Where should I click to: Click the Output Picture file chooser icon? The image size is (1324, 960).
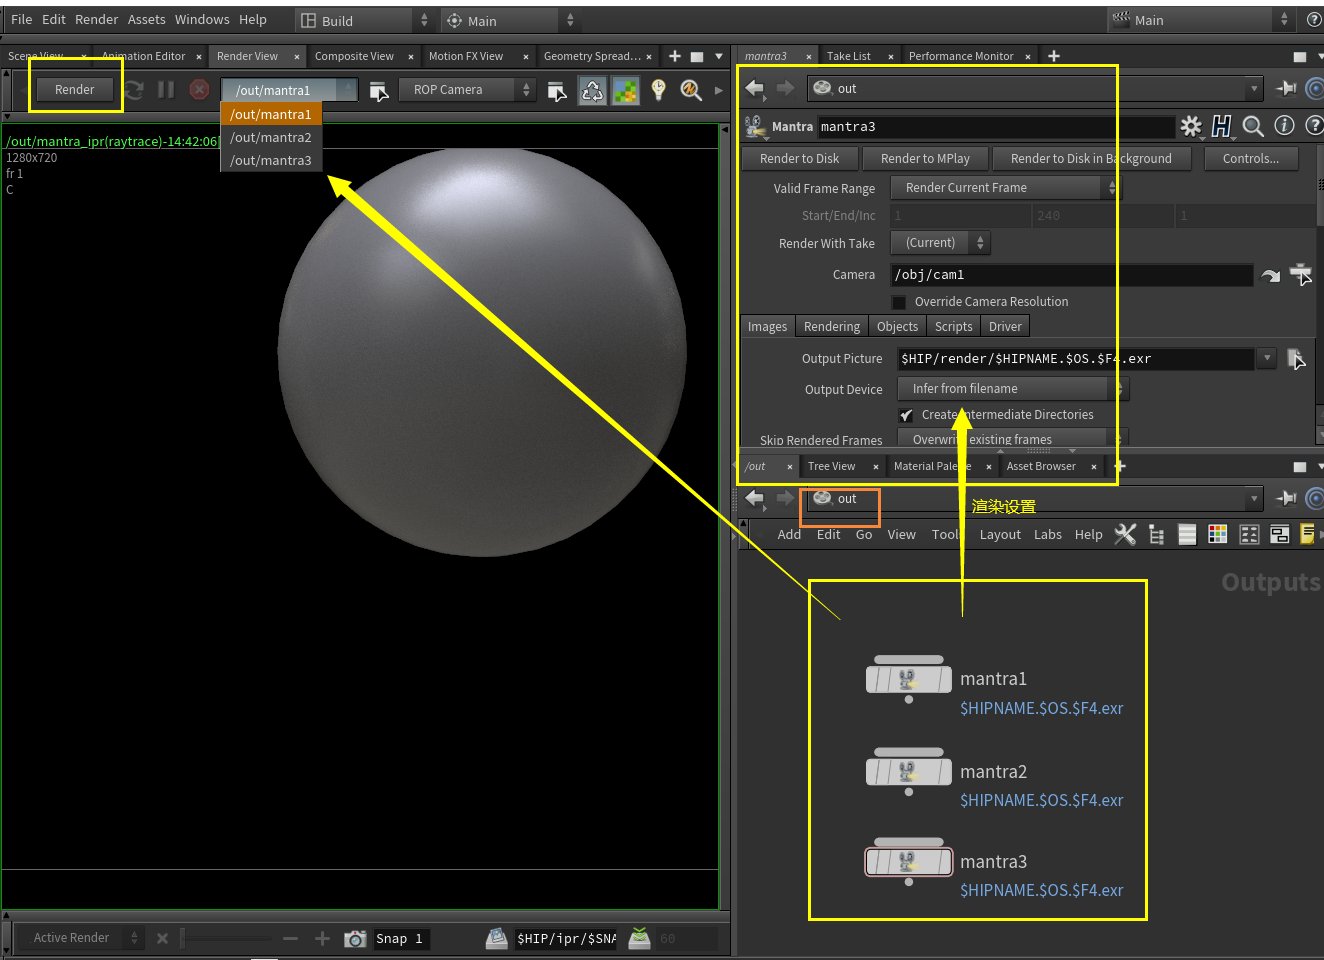tap(1297, 359)
